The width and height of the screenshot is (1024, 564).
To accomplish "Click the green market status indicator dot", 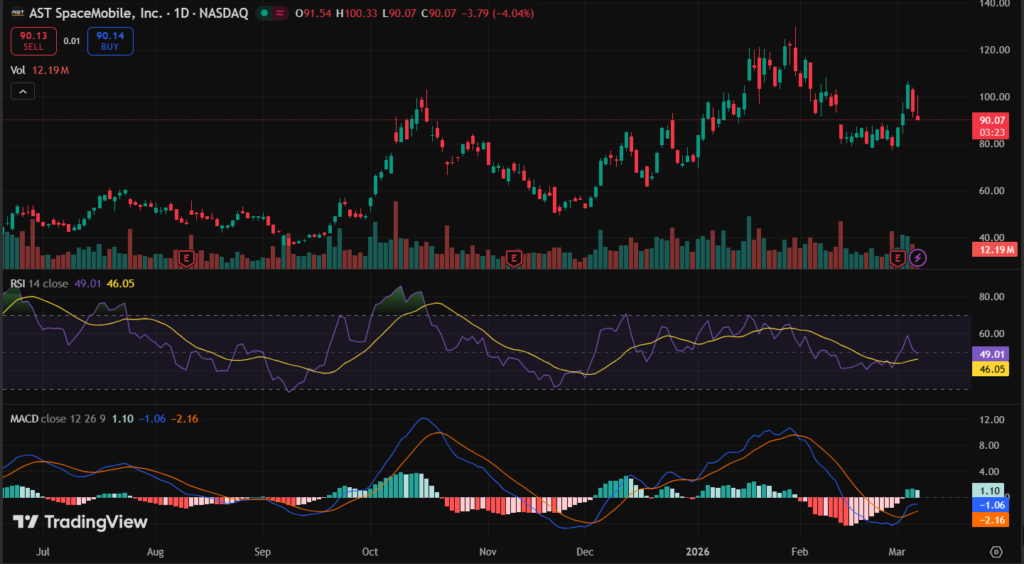I will 263,13.
